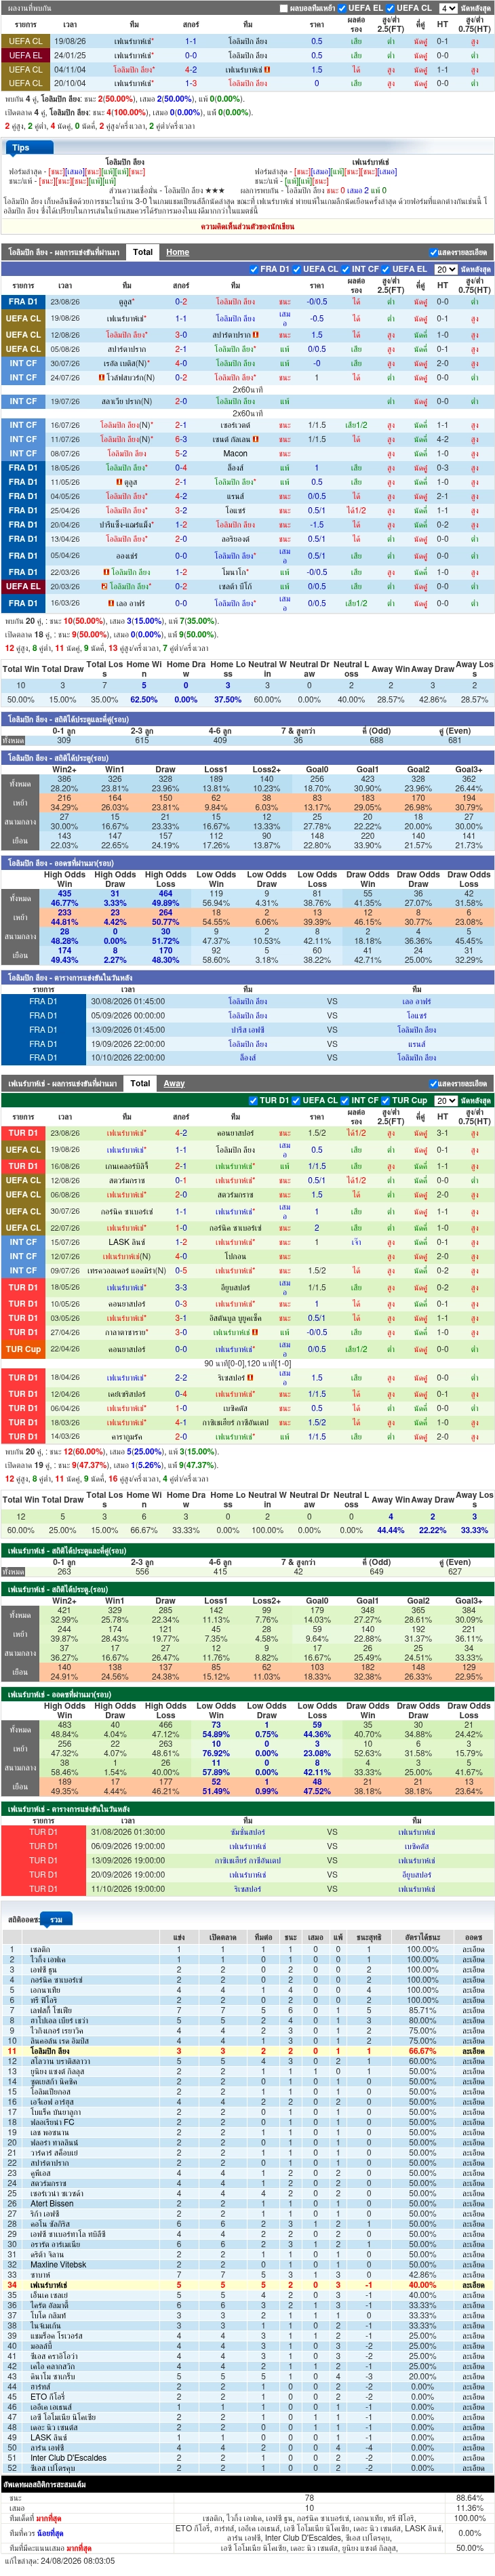Click the Odd column header in Lyon goals stats
Screen dimensions: 495x2576
point(376,731)
